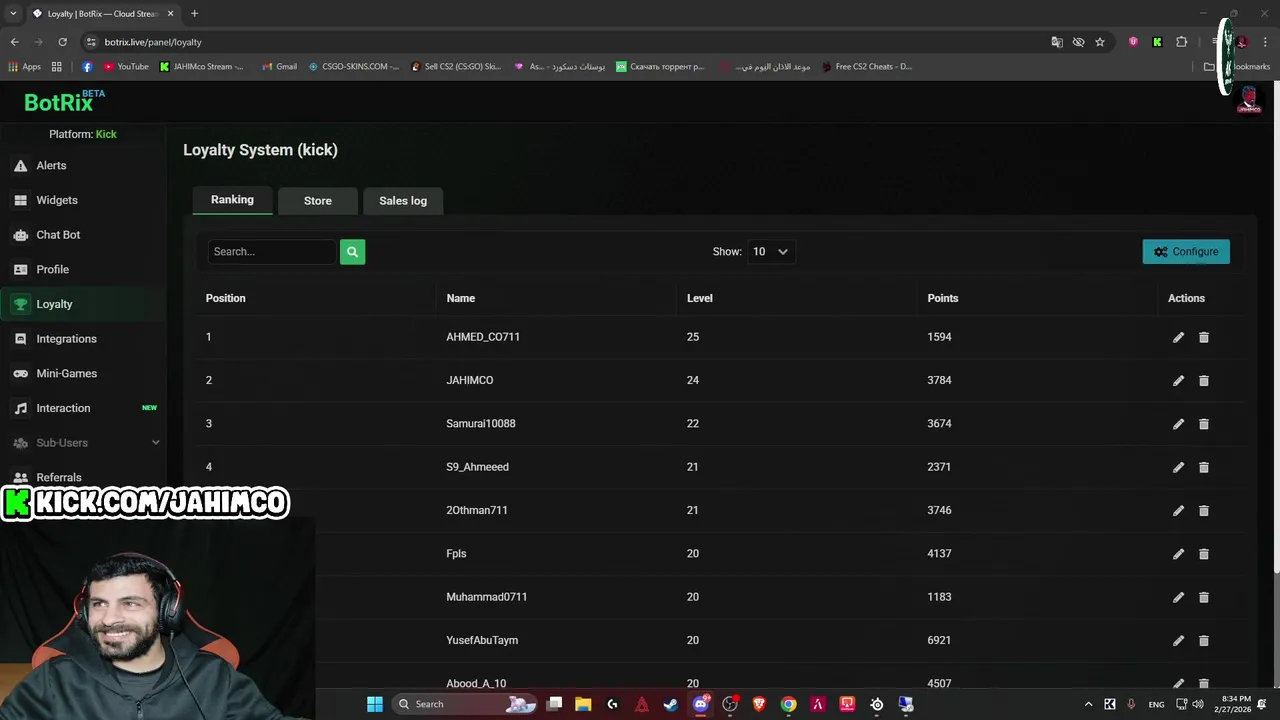Click the taskbar Search box

point(465,704)
